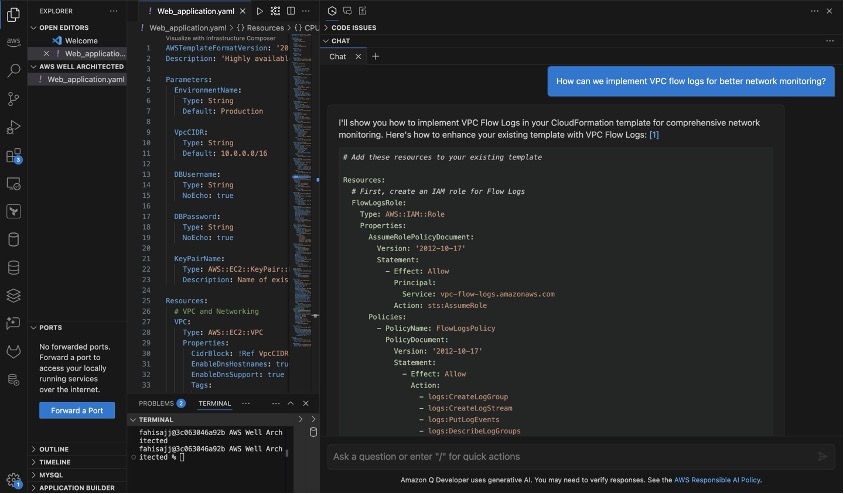Click line 25 'Resources:' in the editor
Screen dimensions: 844x494
pyautogui.click(x=186, y=301)
